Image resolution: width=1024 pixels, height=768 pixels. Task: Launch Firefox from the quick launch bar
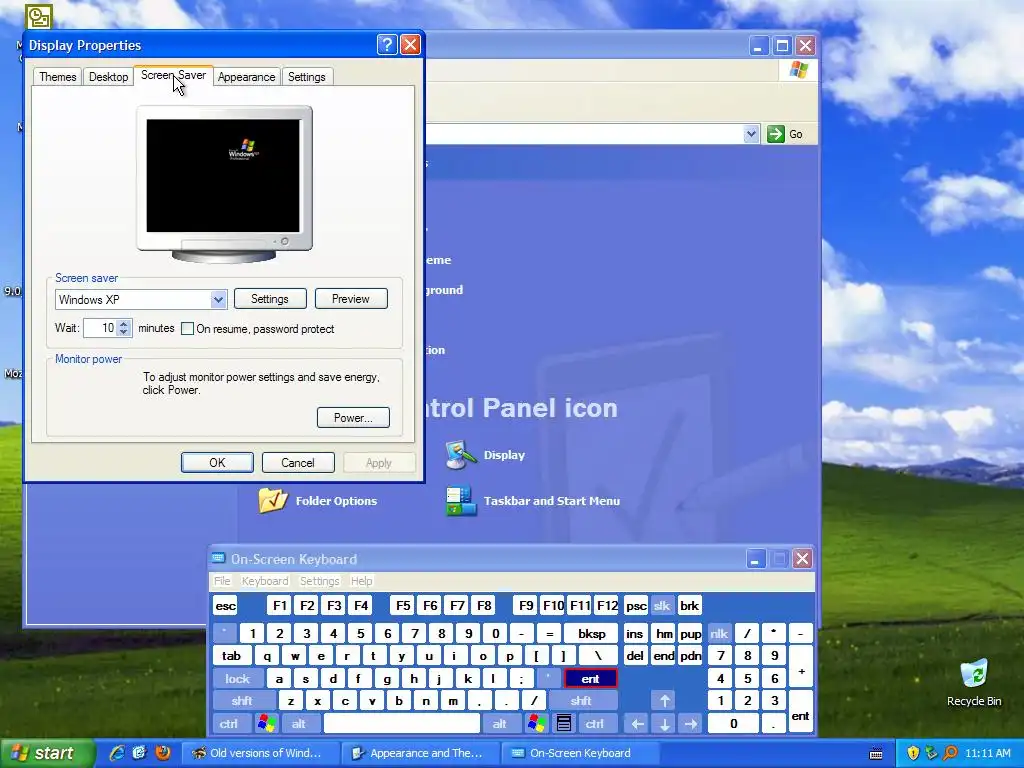click(163, 753)
